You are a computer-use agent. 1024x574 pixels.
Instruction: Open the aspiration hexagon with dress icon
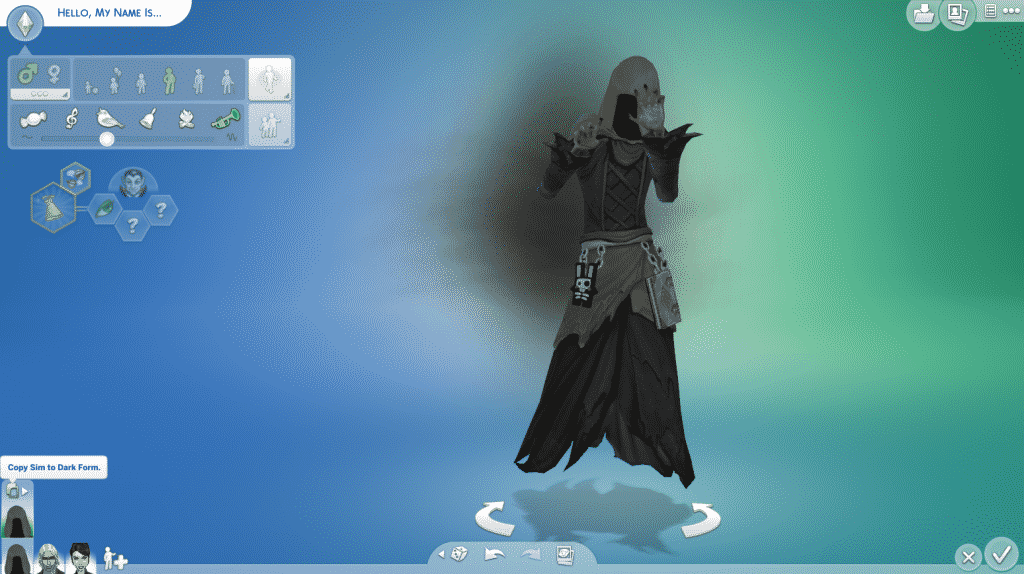(53, 207)
